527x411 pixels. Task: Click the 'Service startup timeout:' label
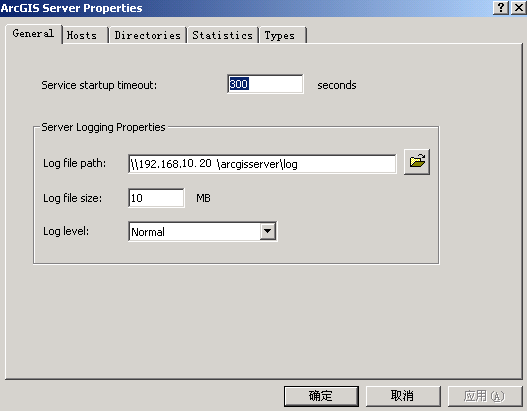pos(99,85)
